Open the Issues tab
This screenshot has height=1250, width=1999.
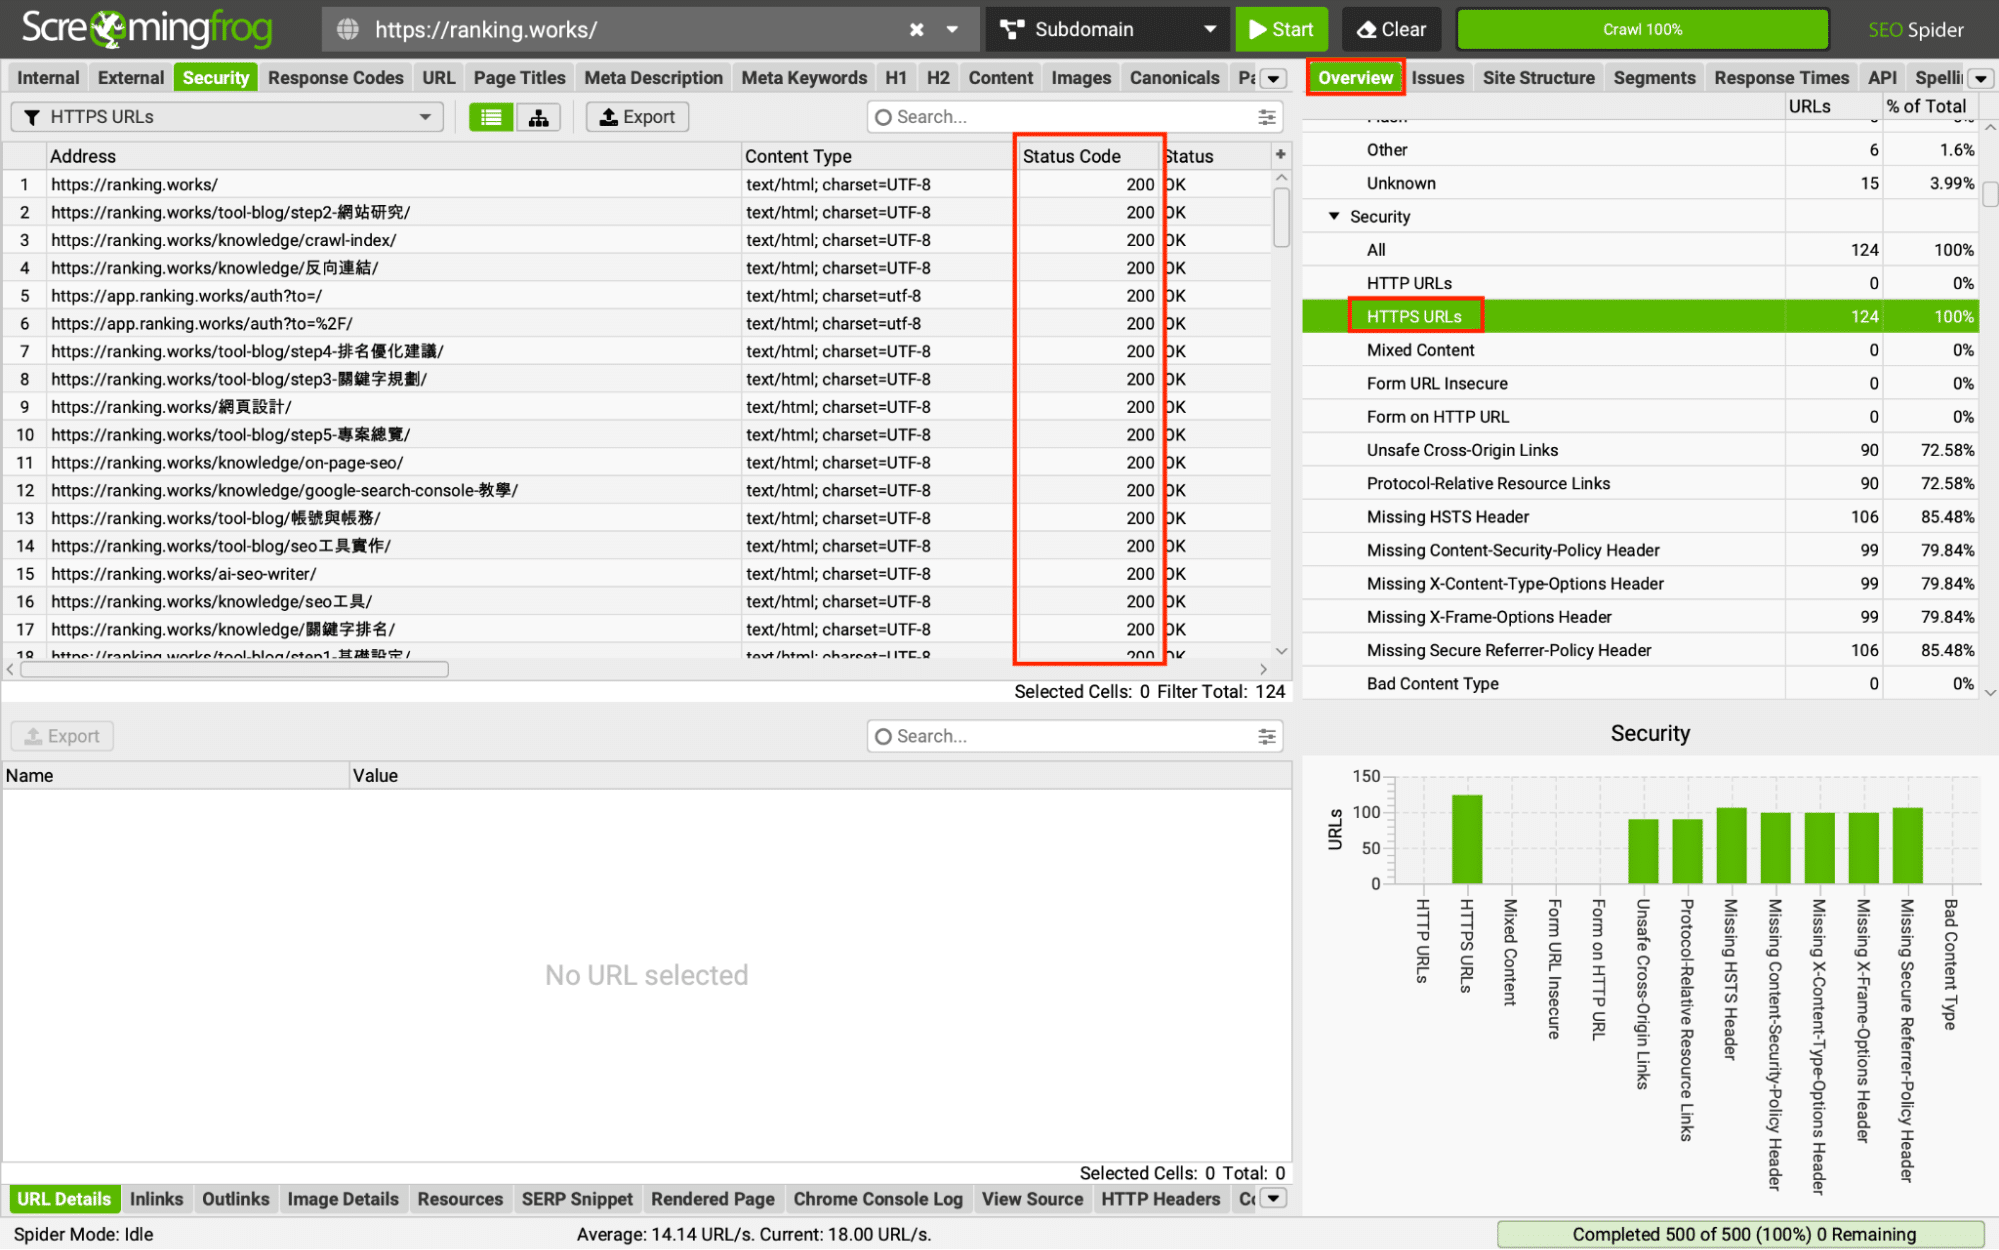point(1437,78)
